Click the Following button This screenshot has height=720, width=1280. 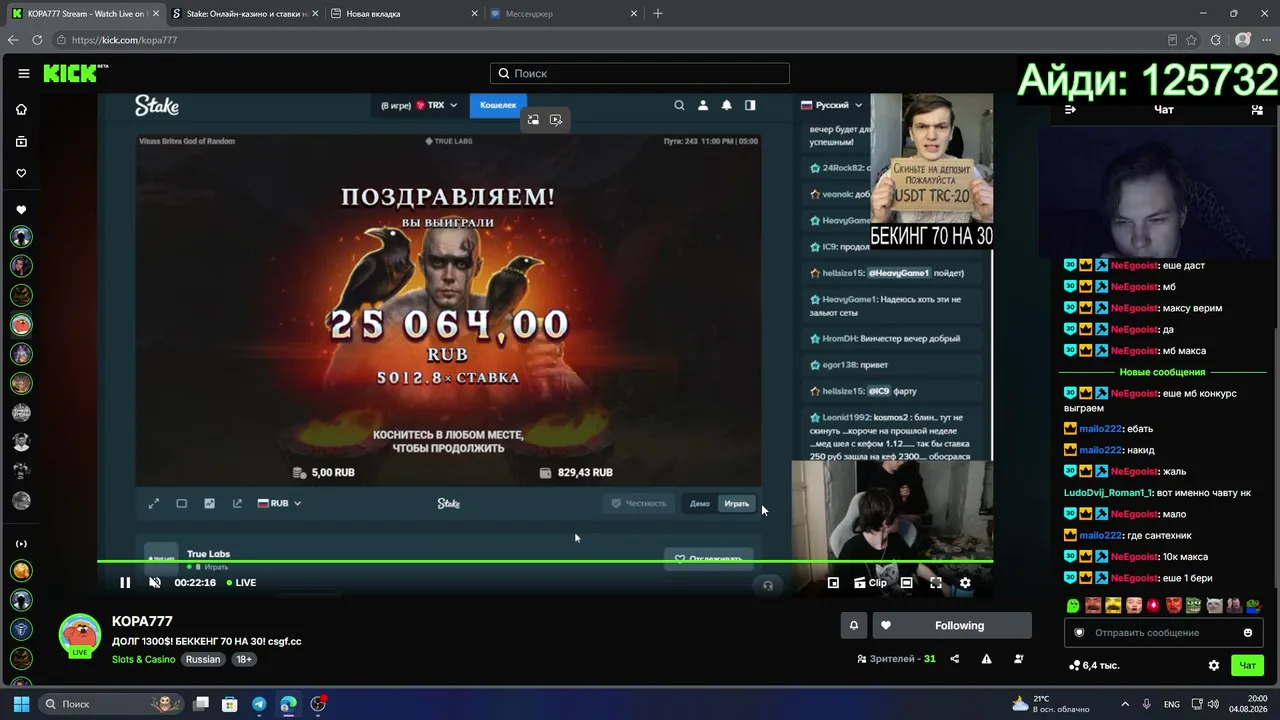(x=952, y=626)
